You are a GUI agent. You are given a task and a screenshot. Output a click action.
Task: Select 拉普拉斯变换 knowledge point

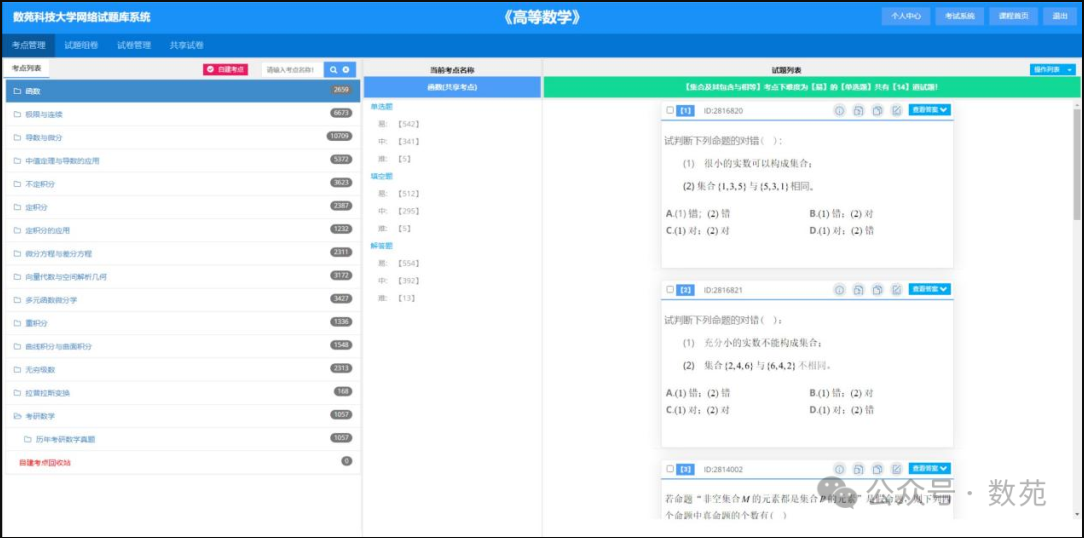click(183, 393)
